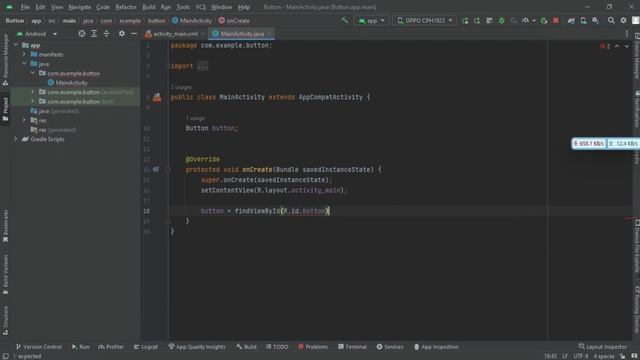
Task: Expand the folded import block
Action: (202, 66)
